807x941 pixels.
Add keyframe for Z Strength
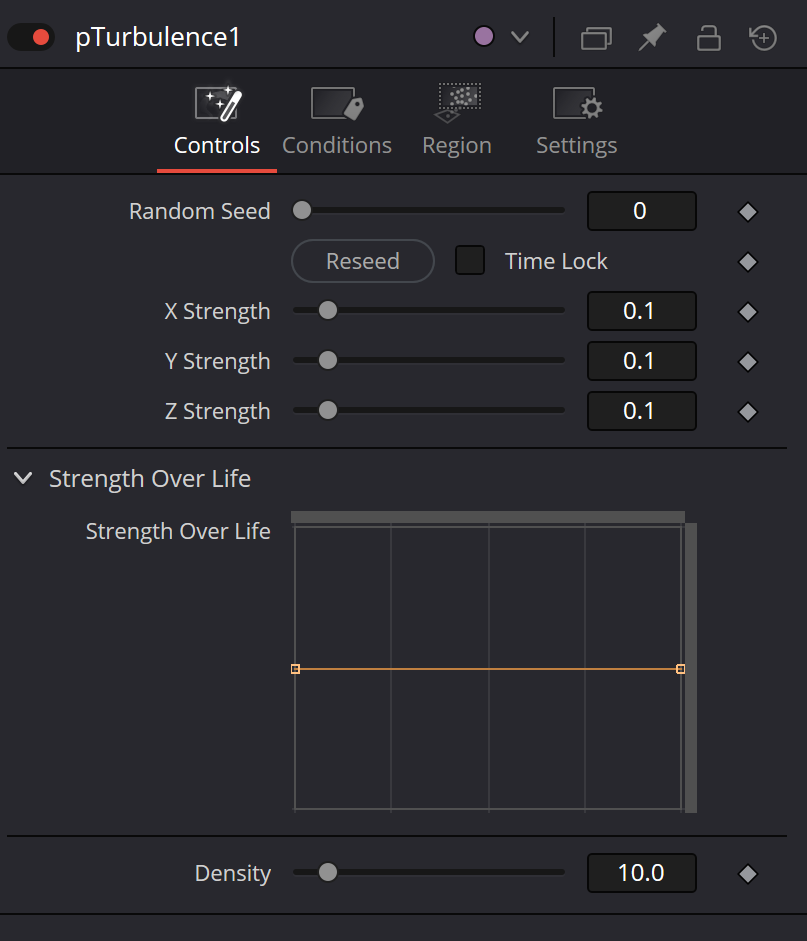coord(748,412)
